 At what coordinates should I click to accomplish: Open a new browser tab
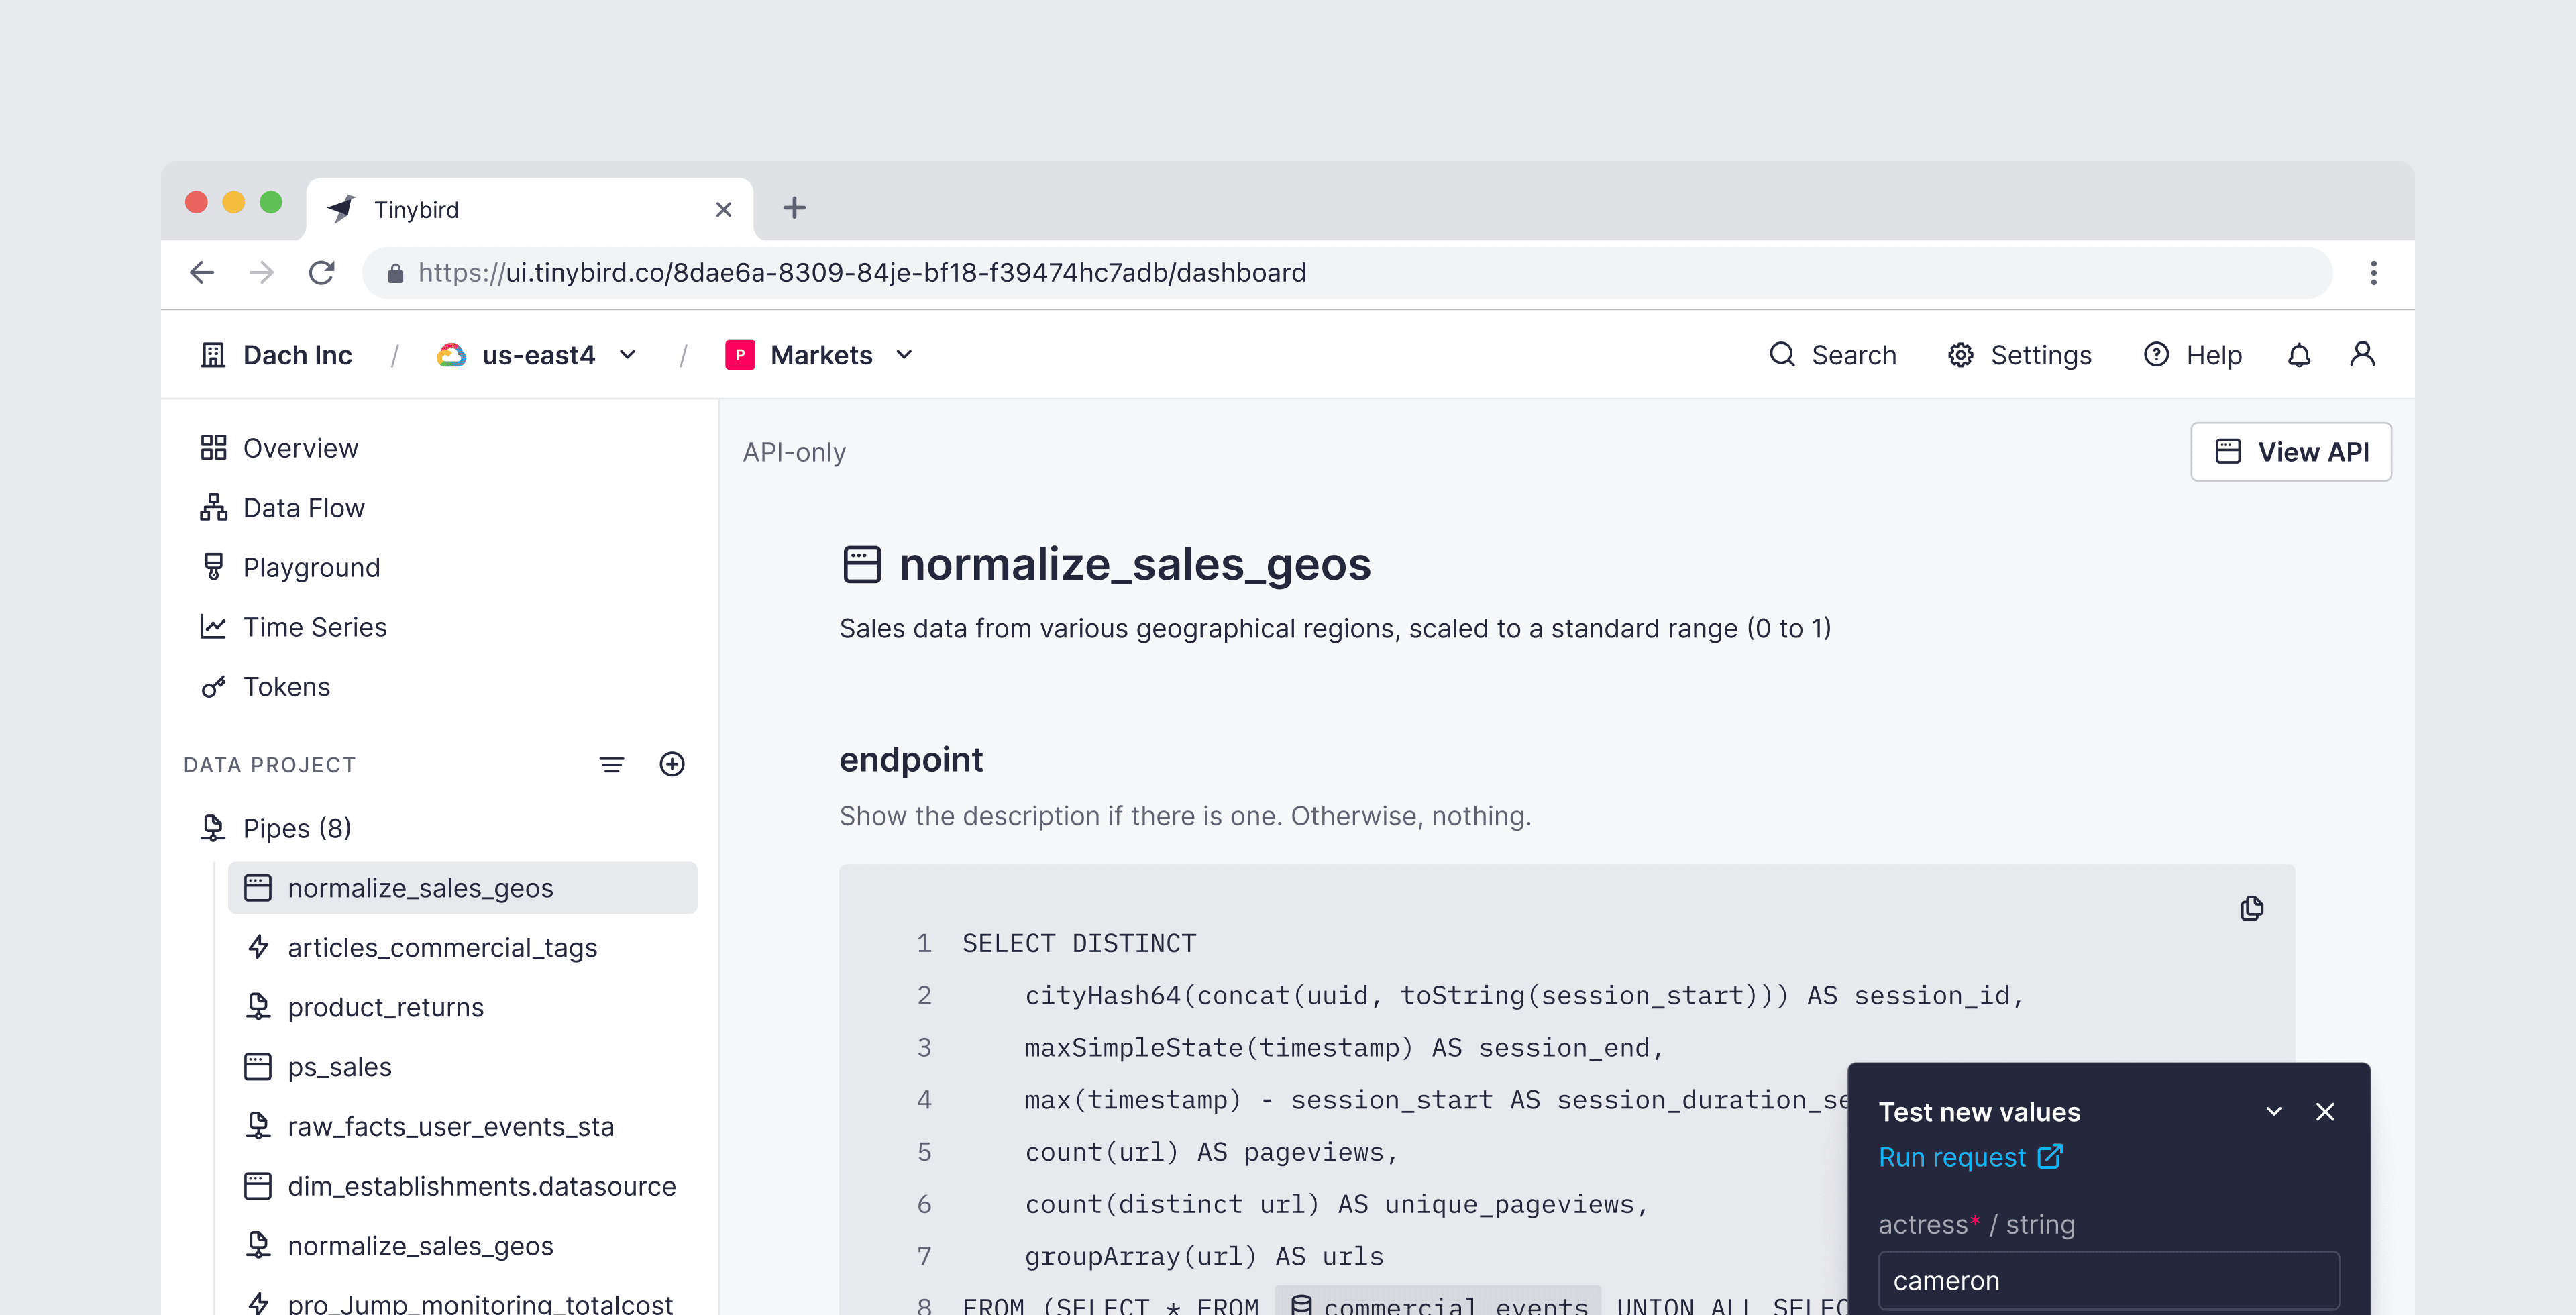(x=794, y=208)
